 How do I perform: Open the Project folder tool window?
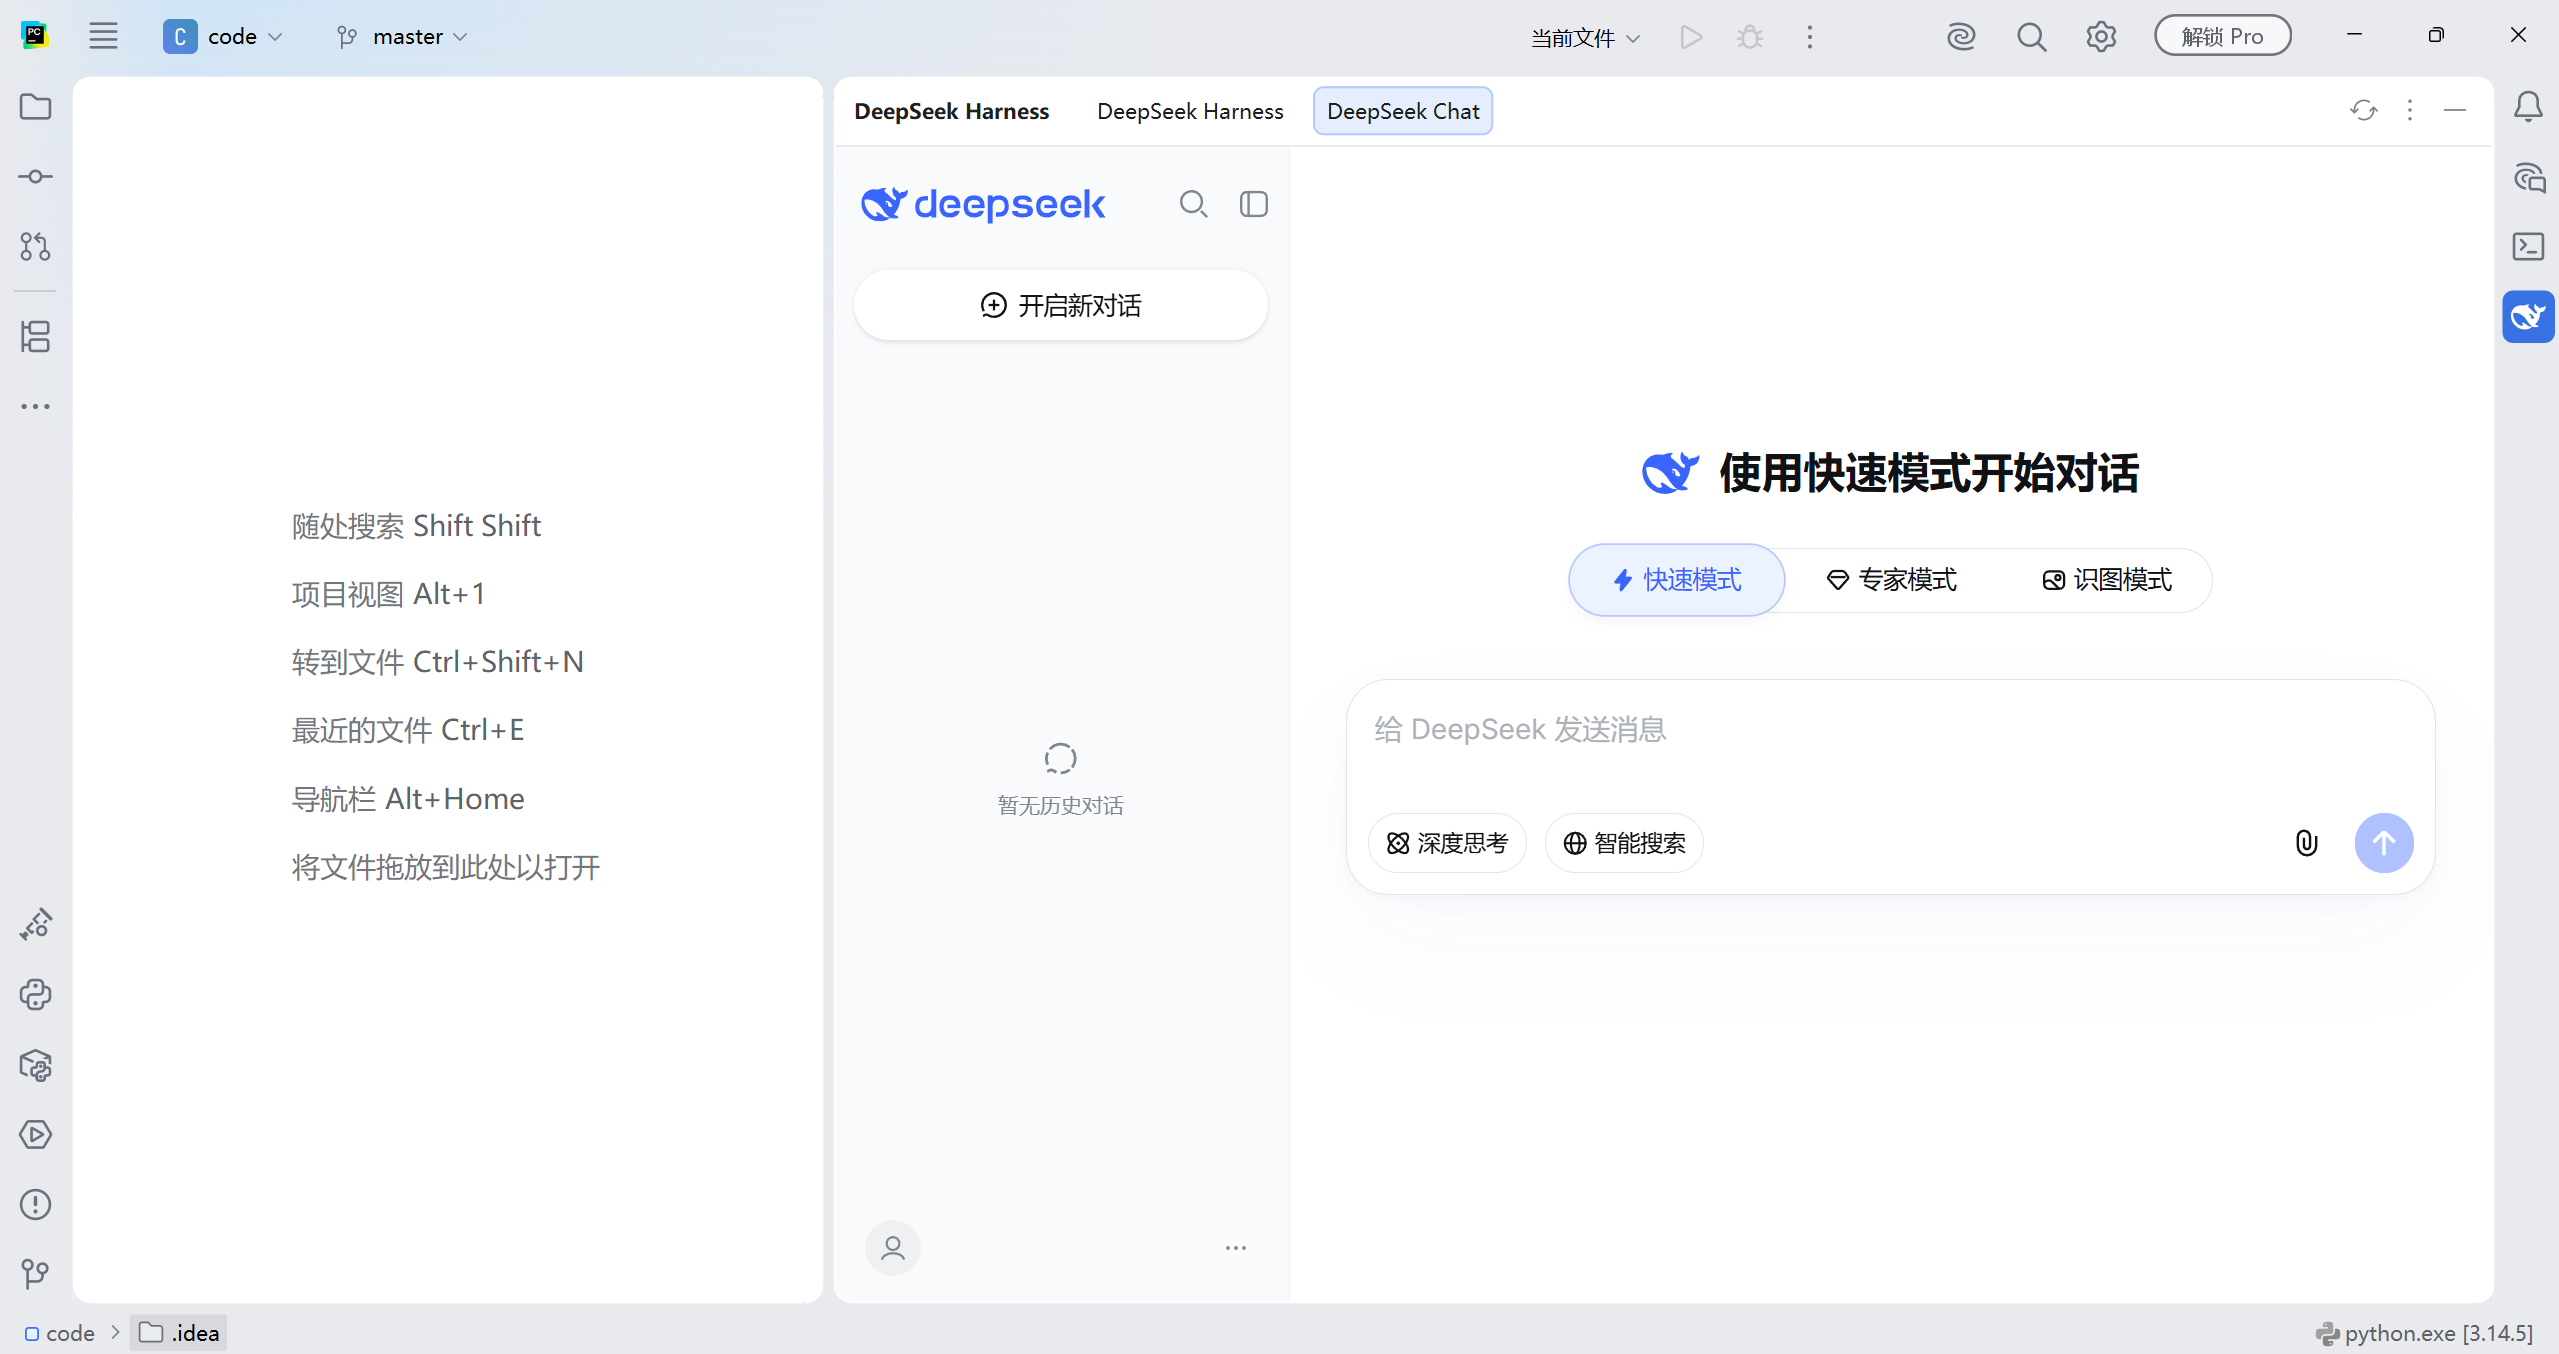36,107
